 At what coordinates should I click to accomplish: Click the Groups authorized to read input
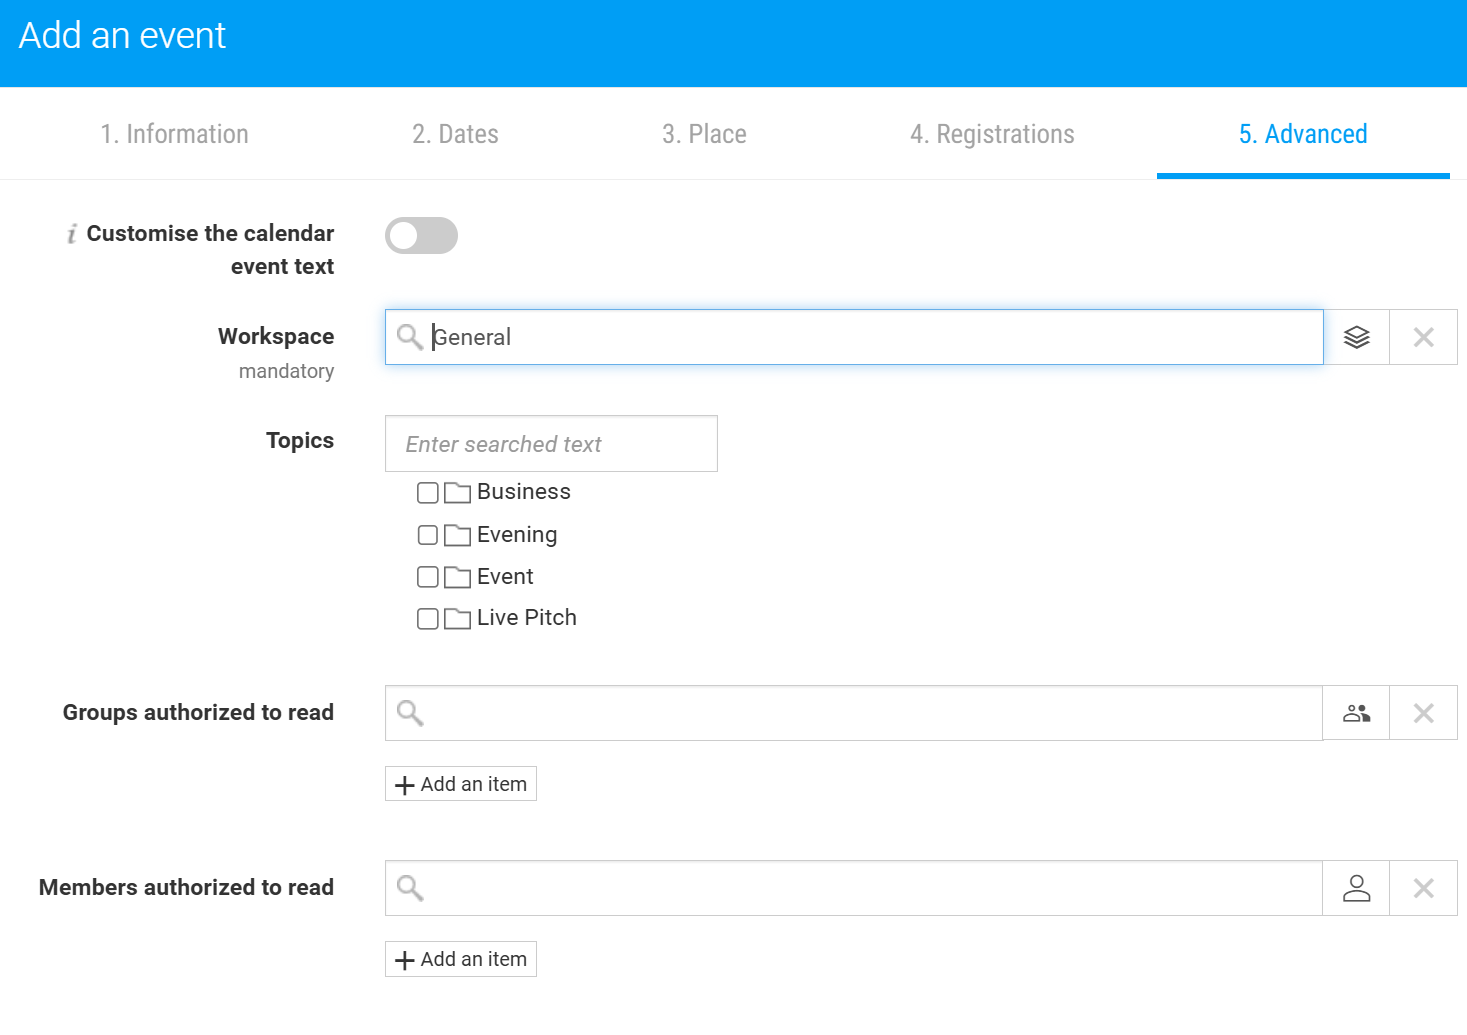tap(854, 713)
